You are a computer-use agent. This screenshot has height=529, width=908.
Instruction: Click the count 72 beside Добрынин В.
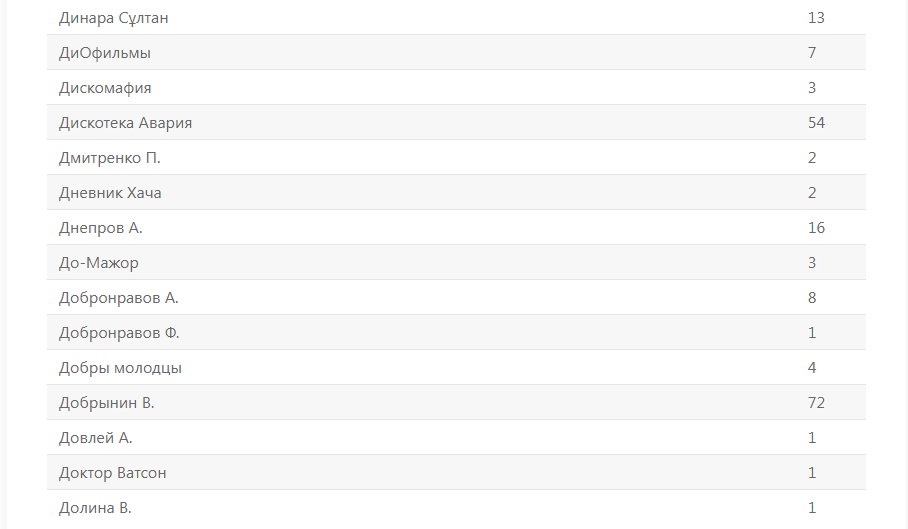click(816, 403)
